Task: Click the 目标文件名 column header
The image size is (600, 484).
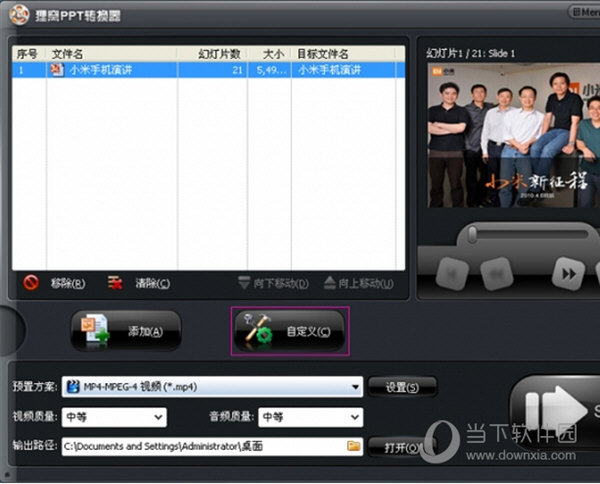Action: (x=343, y=54)
